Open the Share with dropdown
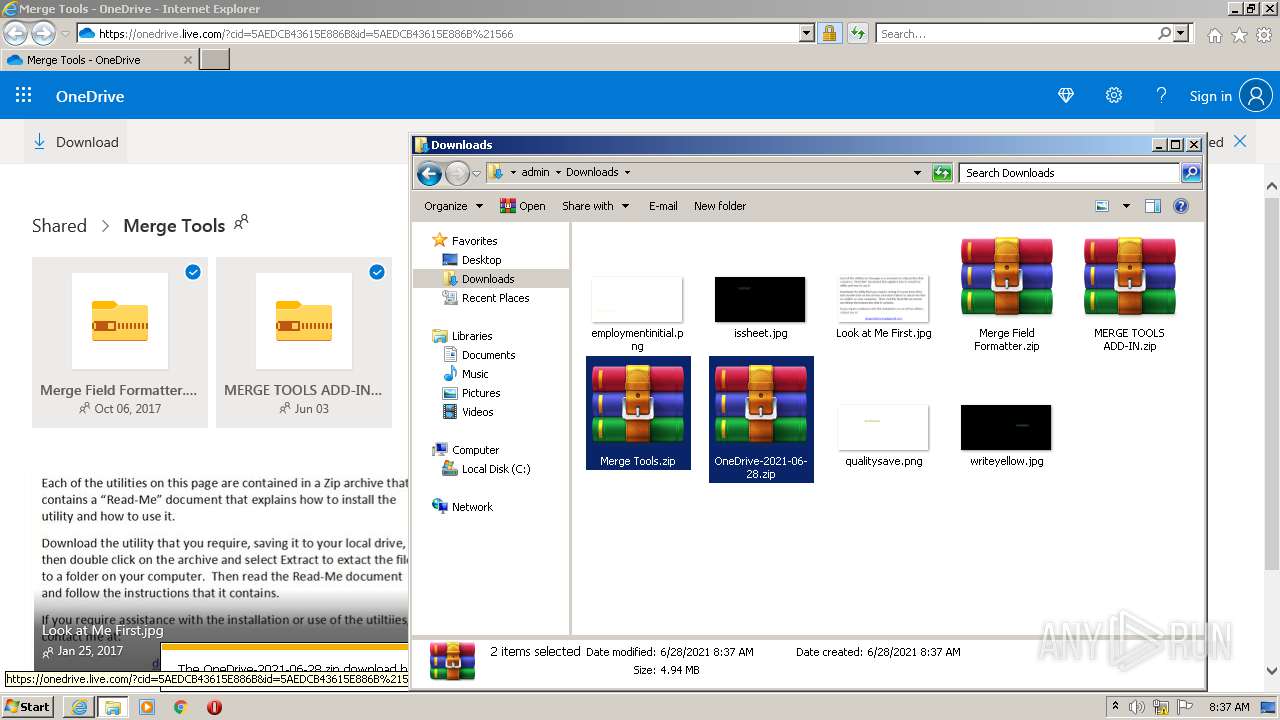This screenshot has height=720, width=1280. [x=595, y=206]
